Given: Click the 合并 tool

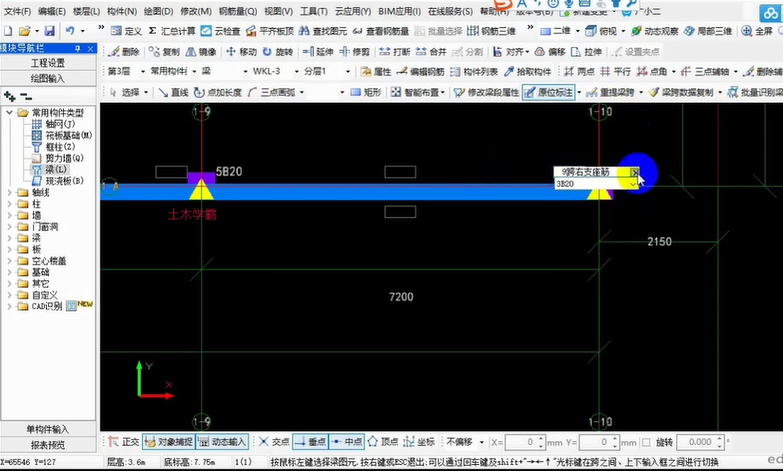Looking at the screenshot, I should click(431, 51).
